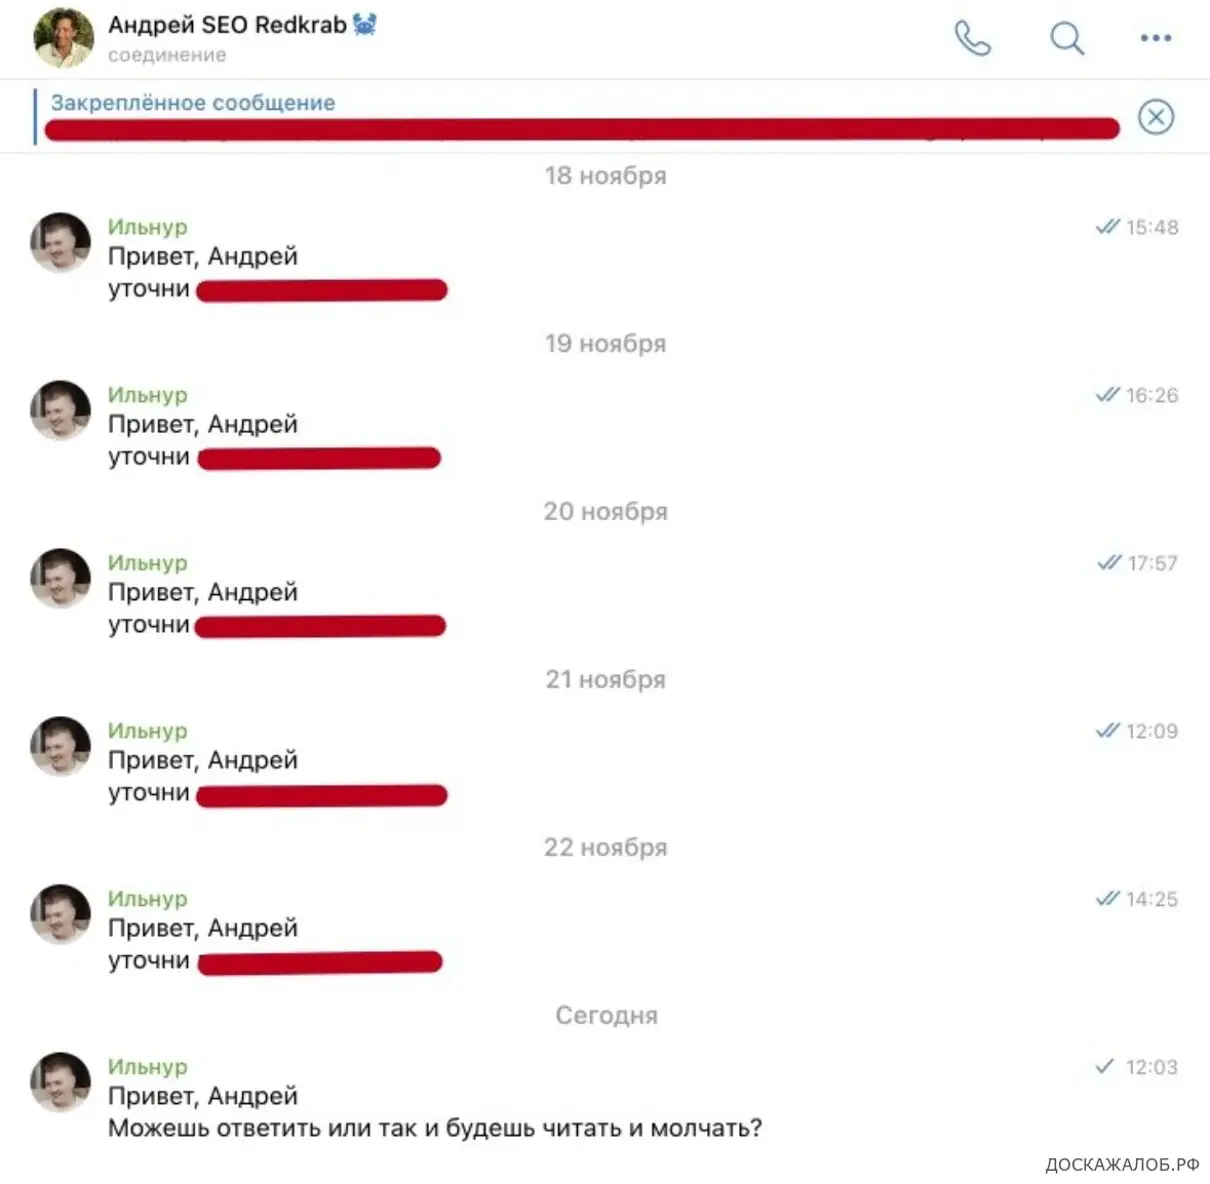This screenshot has width=1210, height=1184.
Task: Click the read status ticks at 17:57
Action: click(1108, 563)
